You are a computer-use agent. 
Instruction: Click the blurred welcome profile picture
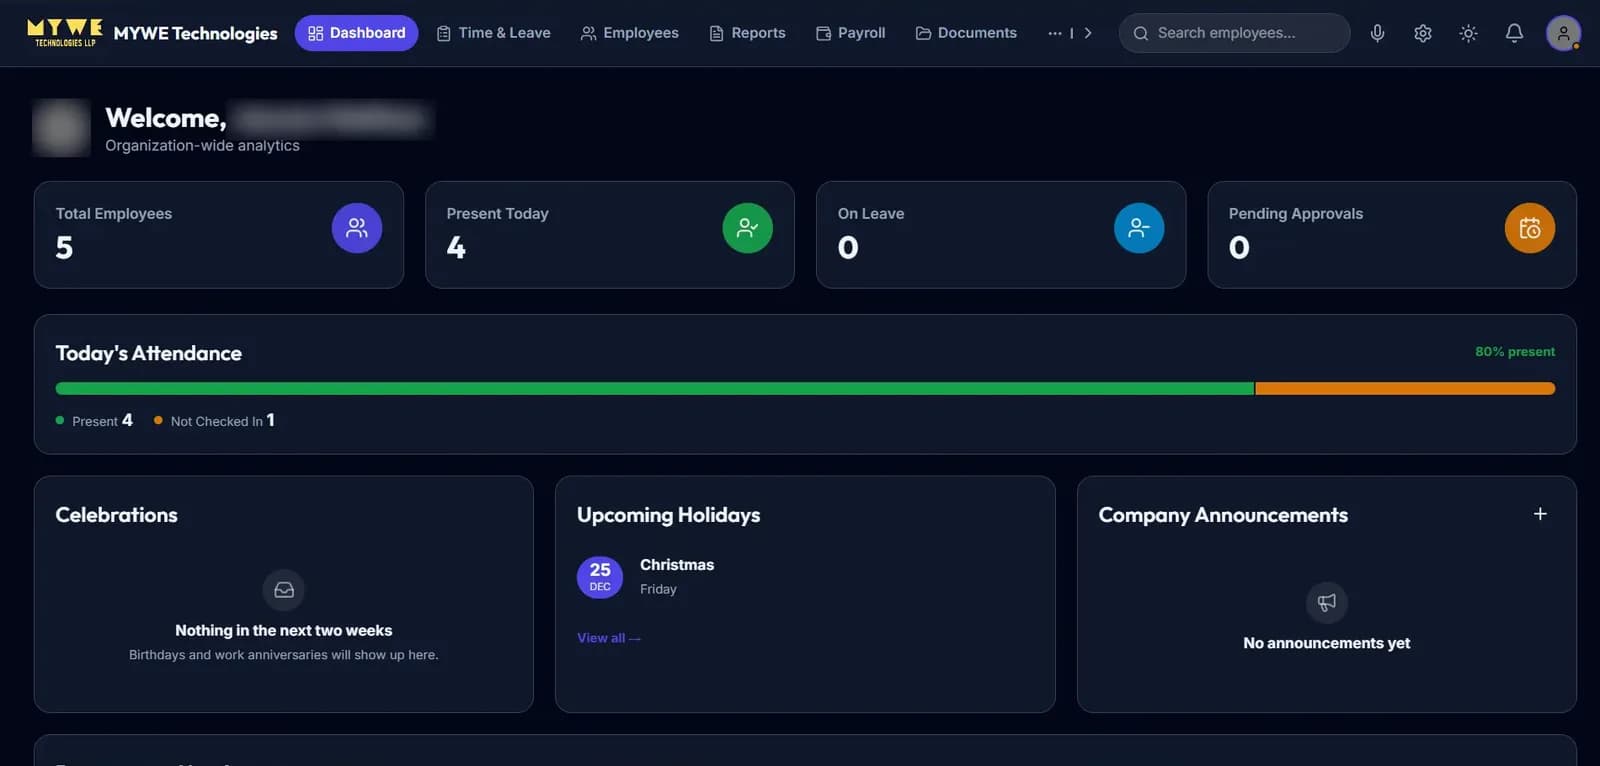(62, 128)
